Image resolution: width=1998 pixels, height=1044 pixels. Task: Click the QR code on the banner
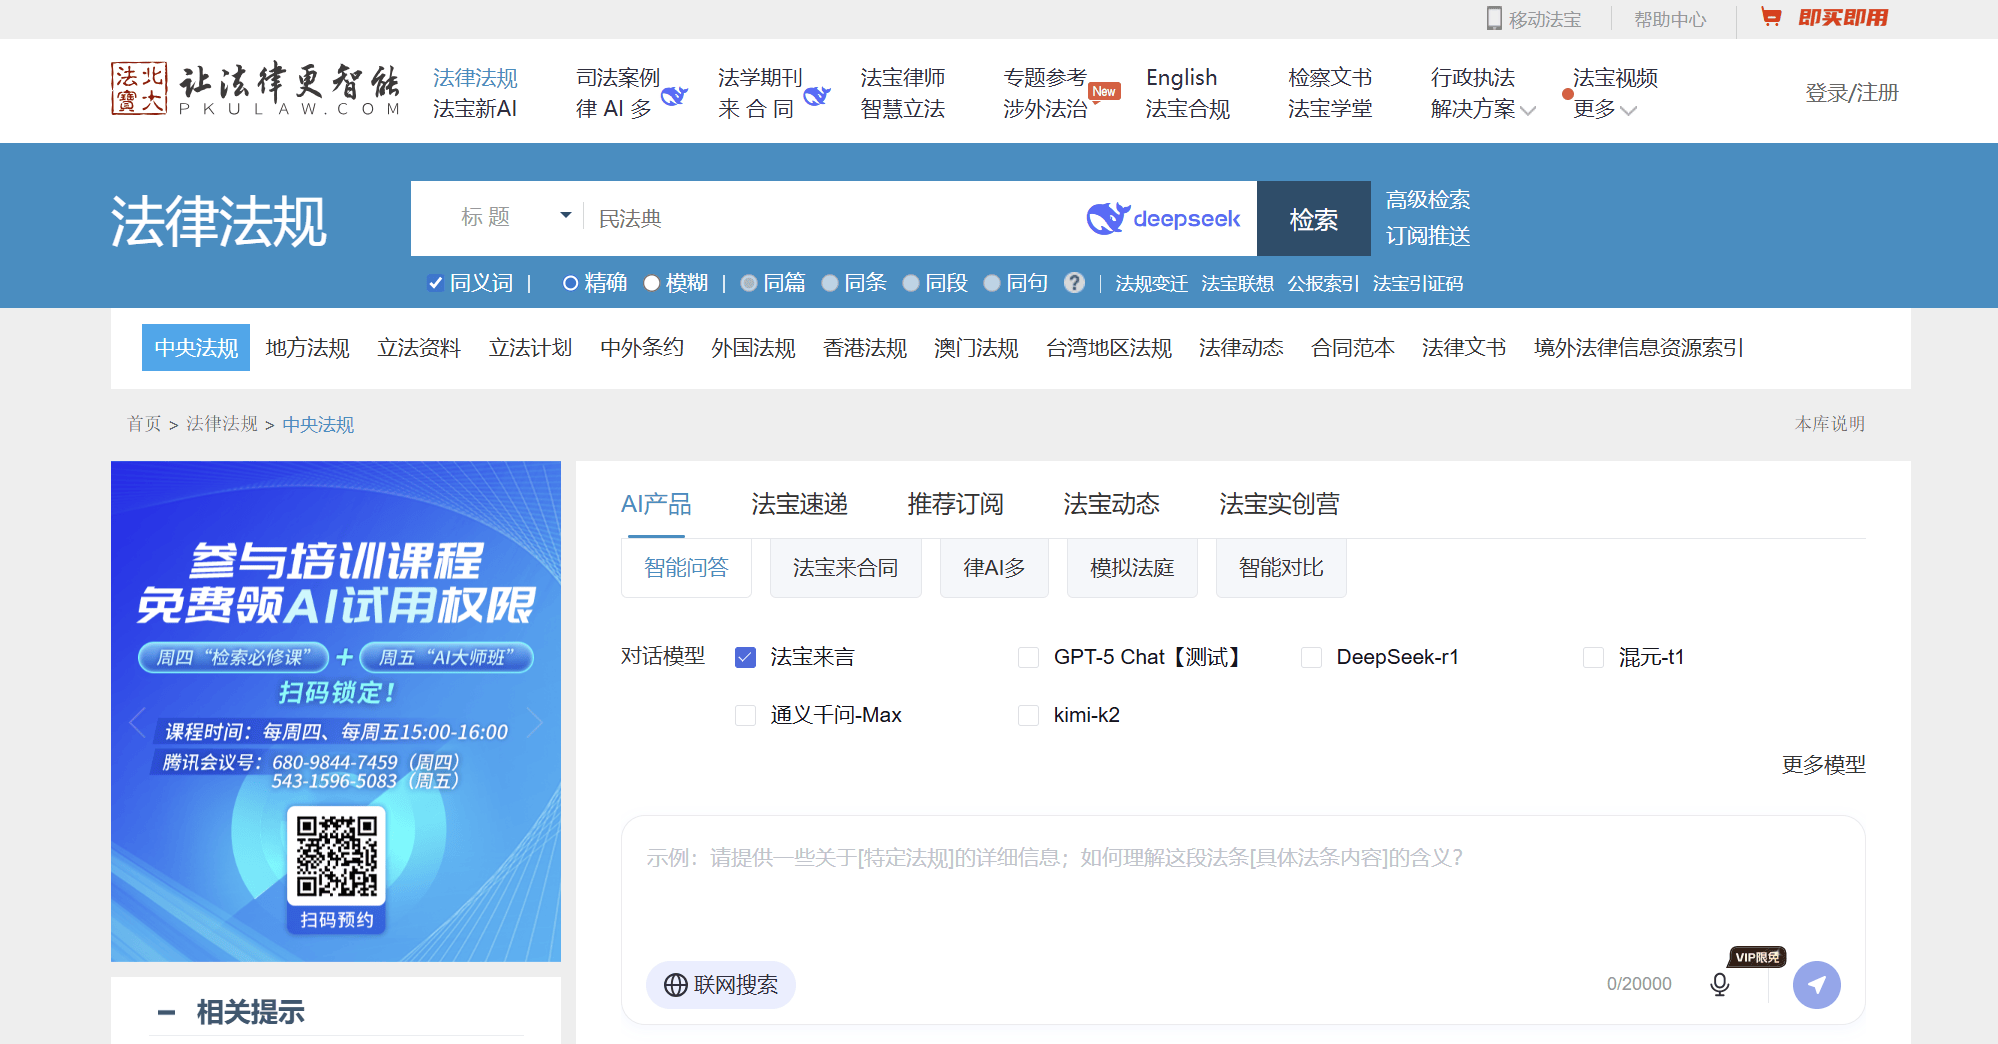tap(337, 855)
